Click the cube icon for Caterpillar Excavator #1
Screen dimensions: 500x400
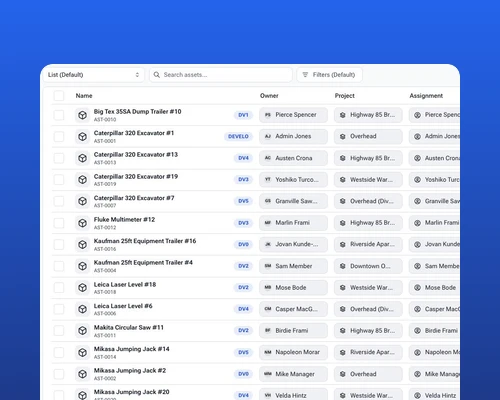pyautogui.click(x=82, y=137)
